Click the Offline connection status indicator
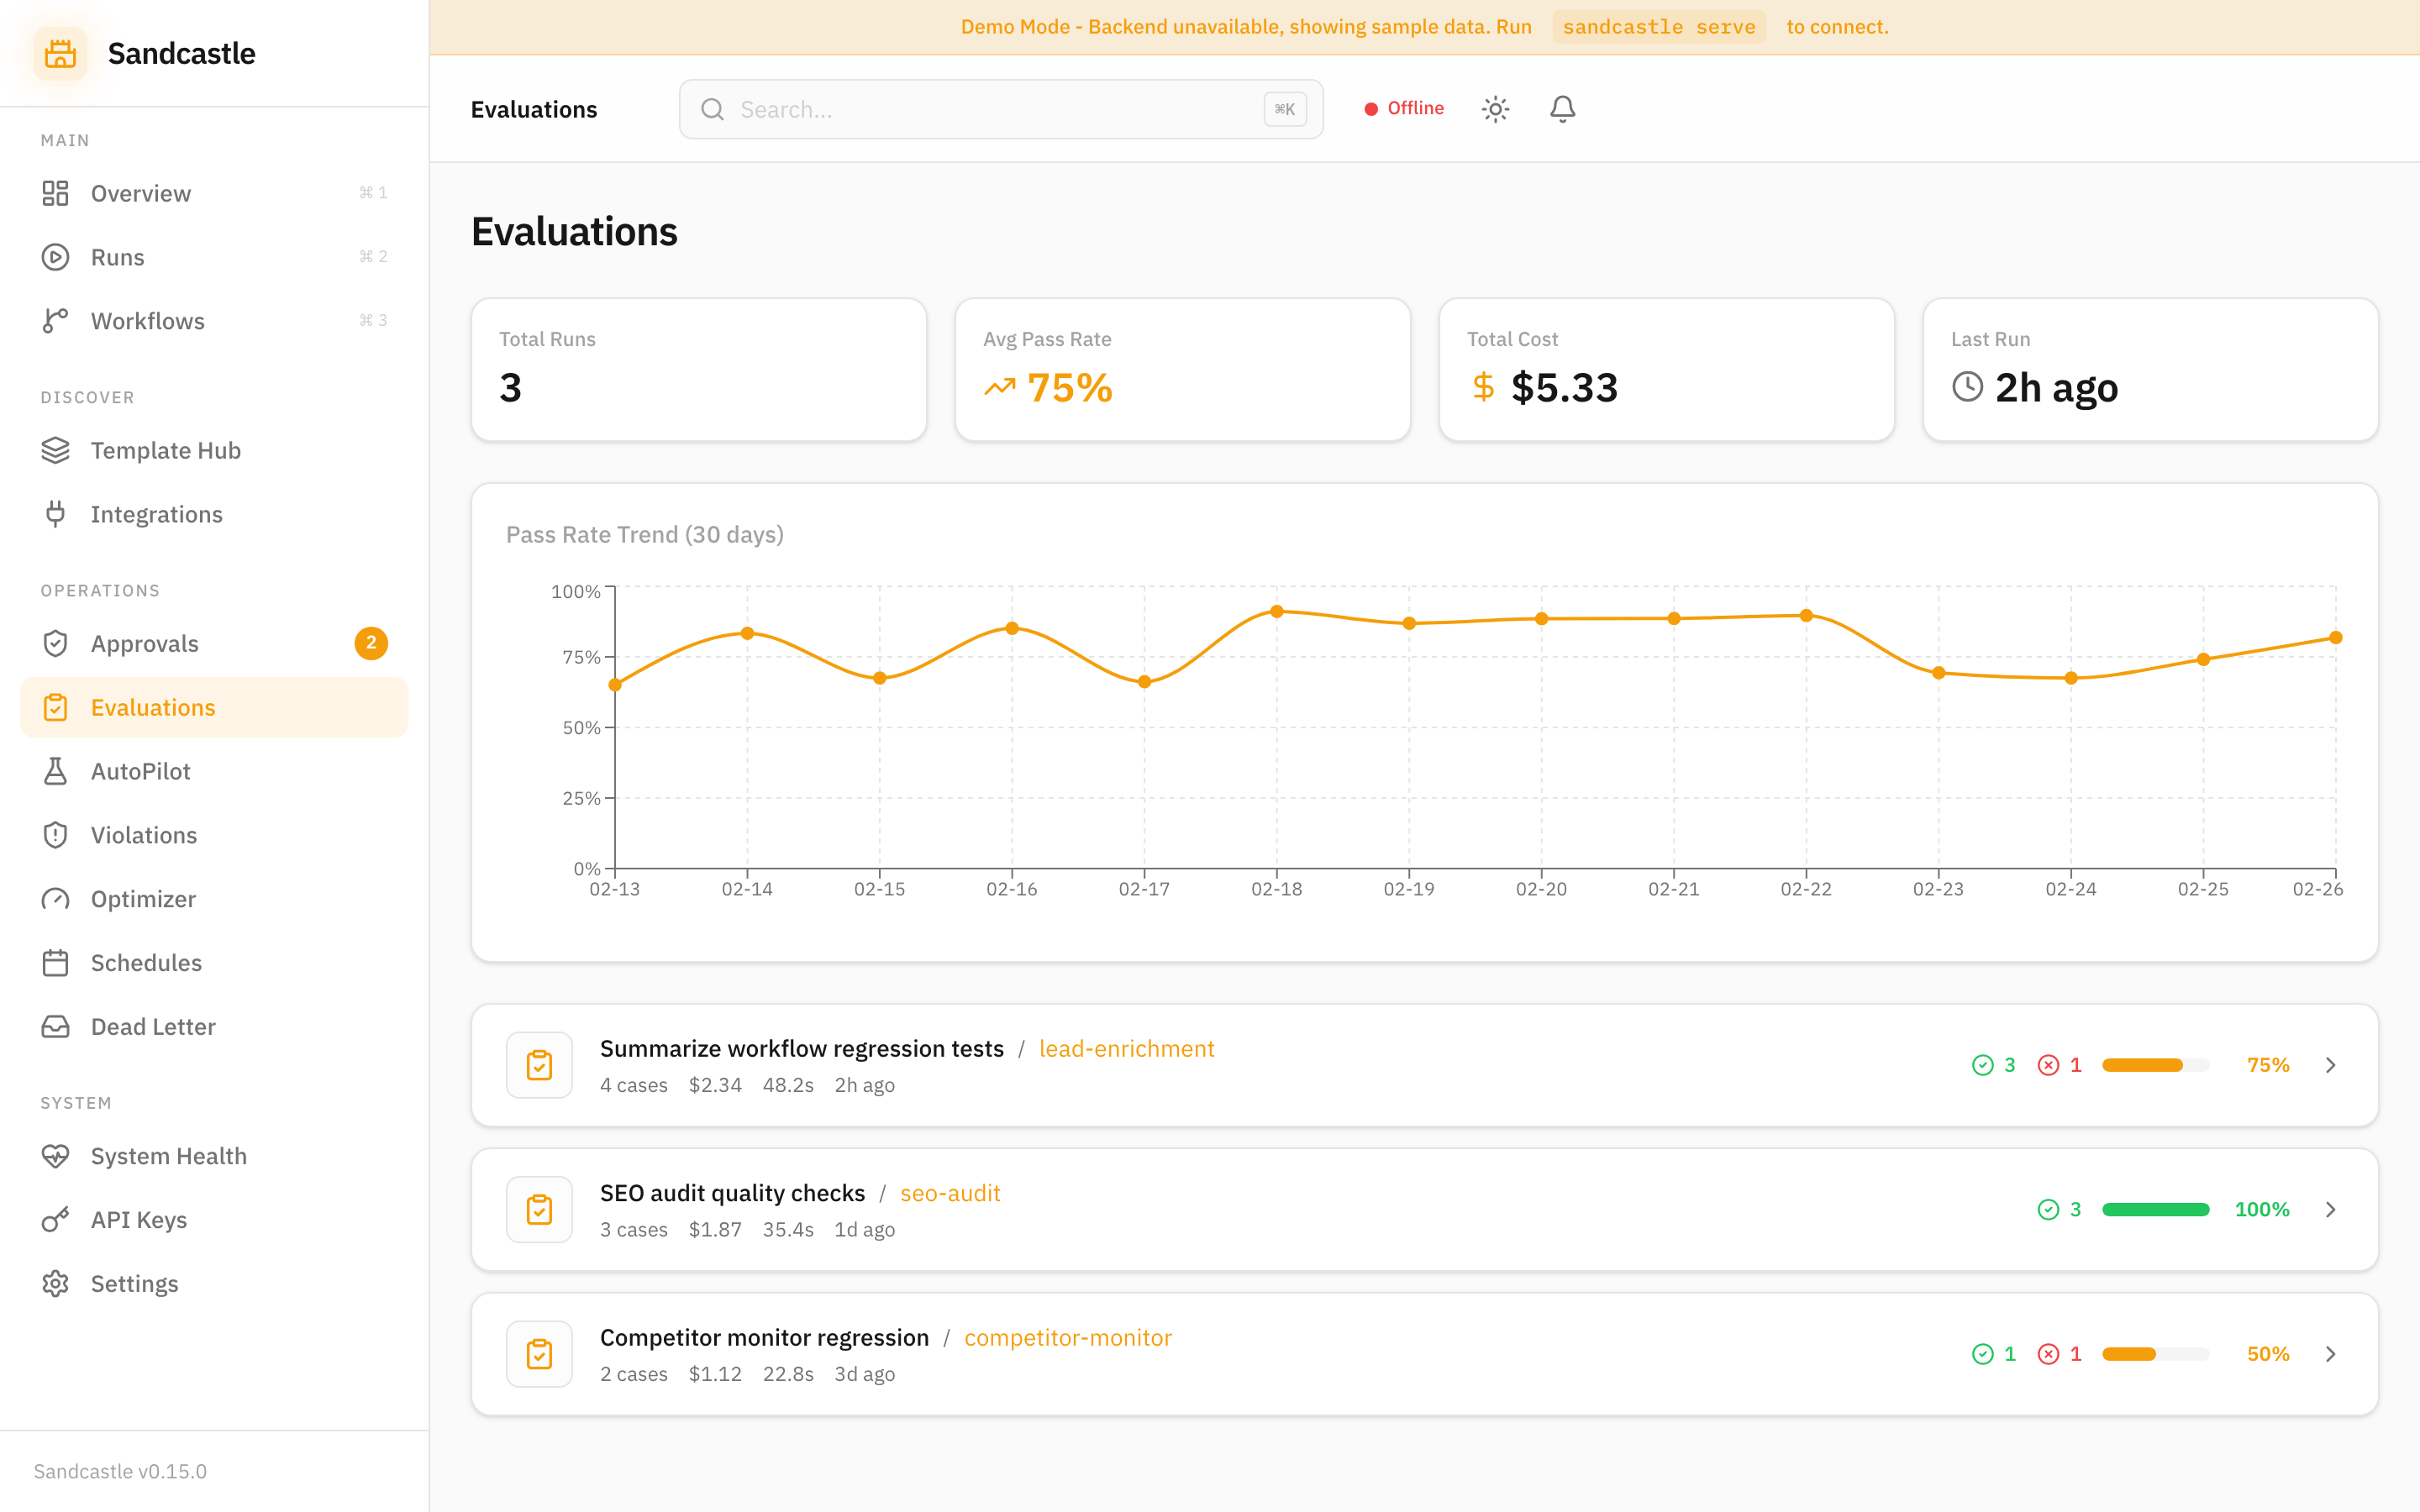2420x1512 pixels. 1404,108
